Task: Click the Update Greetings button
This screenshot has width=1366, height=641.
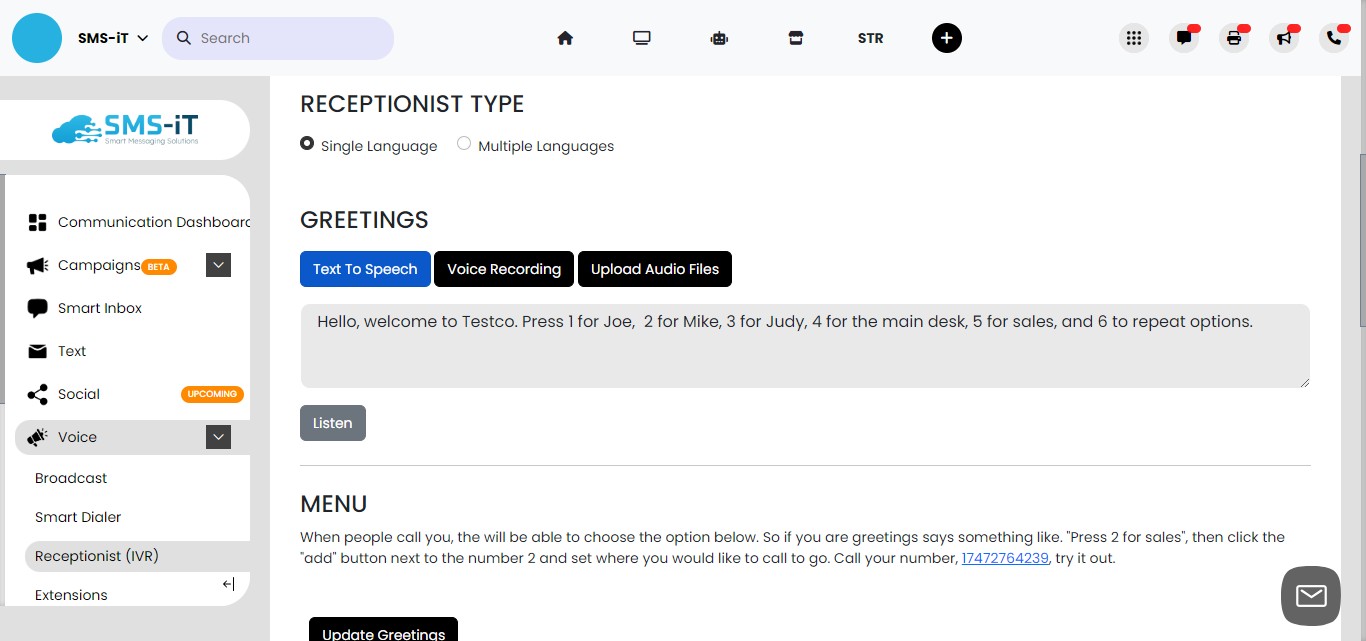Action: (383, 632)
